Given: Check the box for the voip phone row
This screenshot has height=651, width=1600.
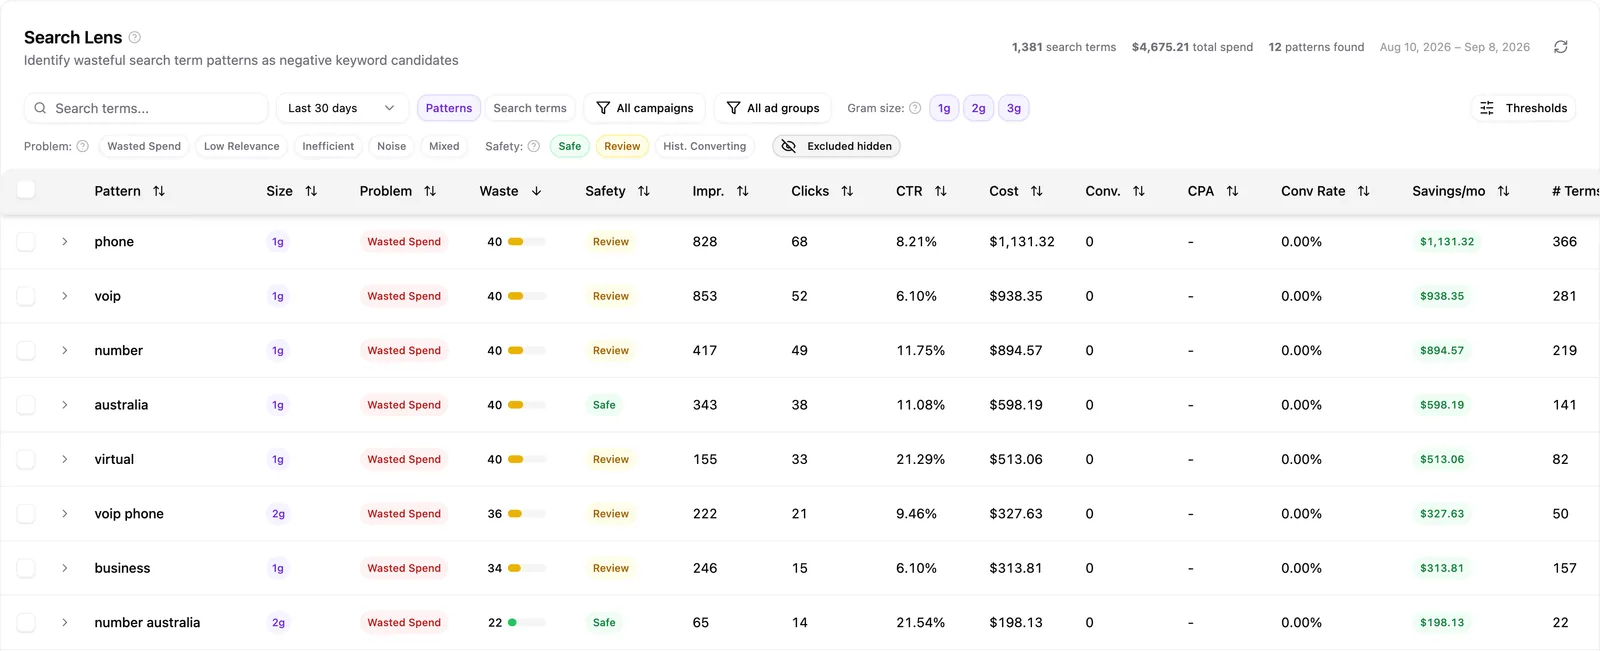Looking at the screenshot, I should [26, 513].
